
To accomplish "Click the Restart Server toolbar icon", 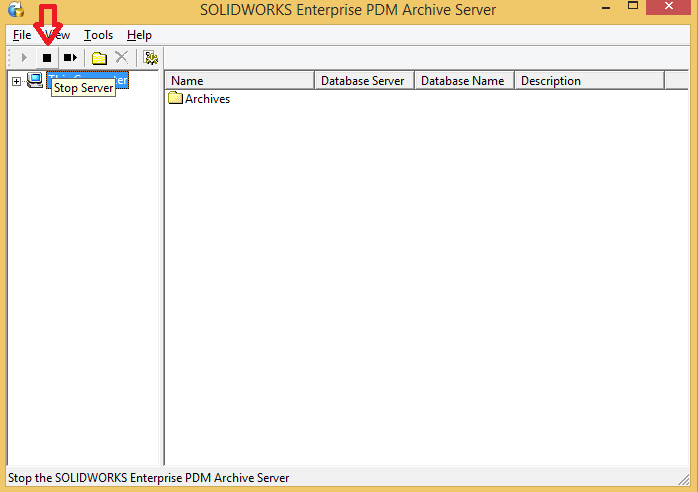I will pos(70,58).
